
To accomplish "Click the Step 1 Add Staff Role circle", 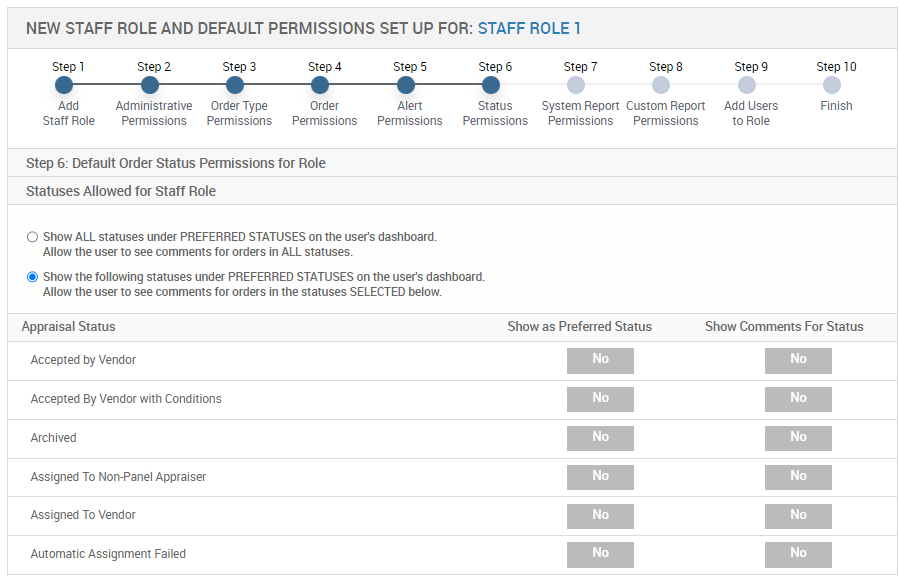I will [64, 86].
